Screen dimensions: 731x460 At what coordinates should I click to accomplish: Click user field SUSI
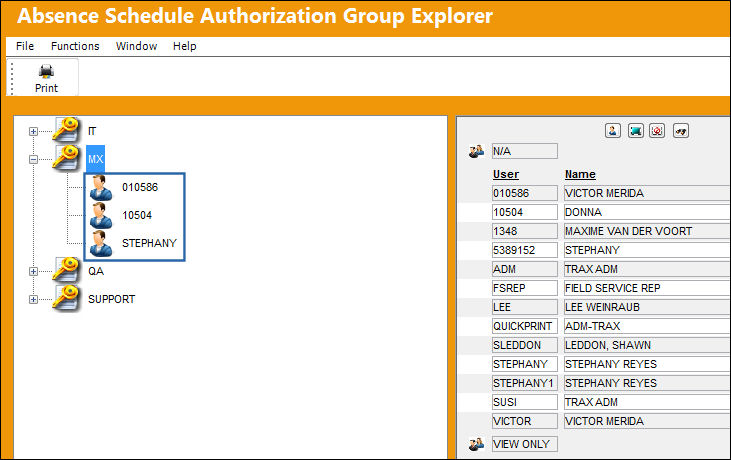(524, 402)
